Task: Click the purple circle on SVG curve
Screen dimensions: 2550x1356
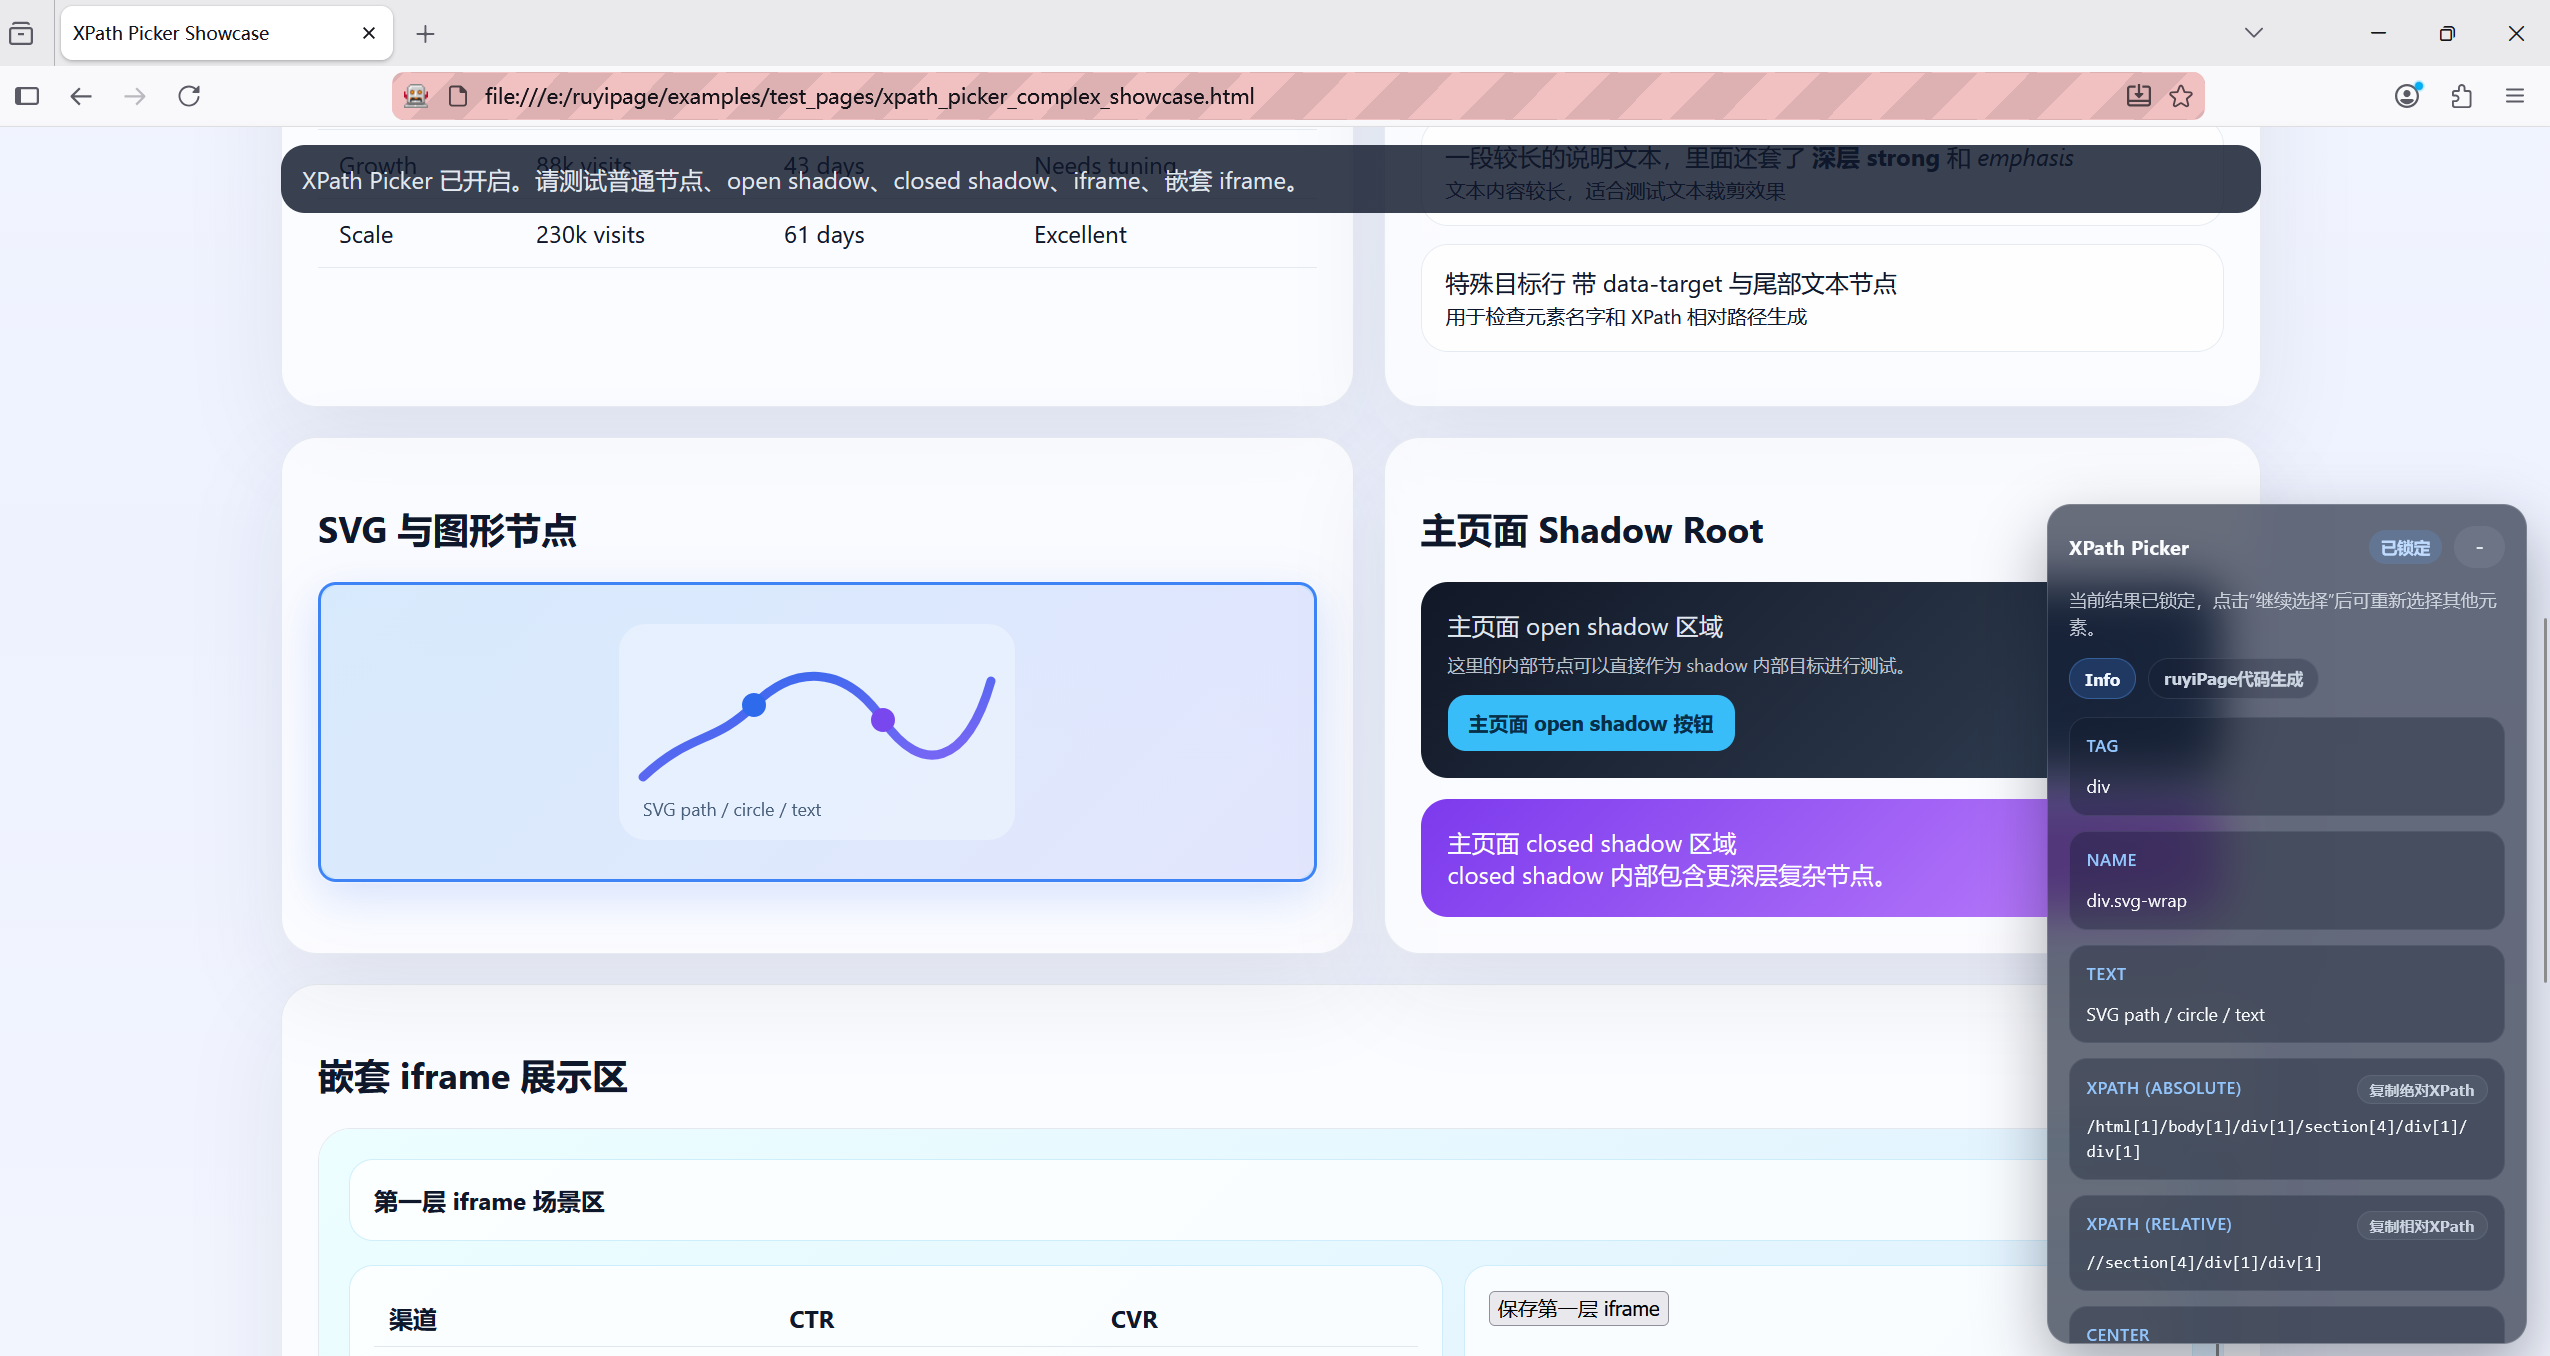Action: click(x=883, y=719)
